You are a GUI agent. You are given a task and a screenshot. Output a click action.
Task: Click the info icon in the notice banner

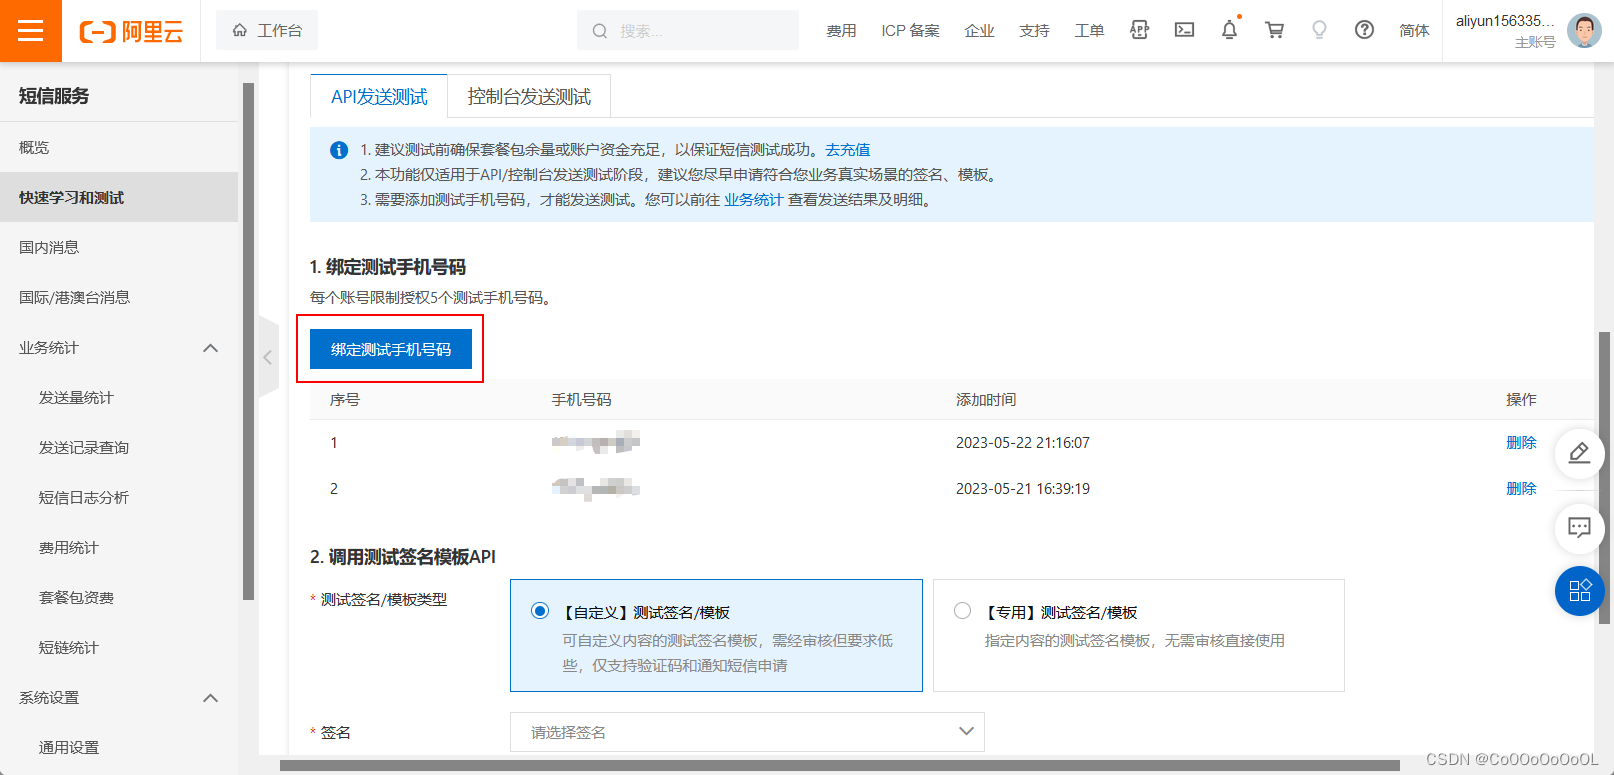(339, 150)
